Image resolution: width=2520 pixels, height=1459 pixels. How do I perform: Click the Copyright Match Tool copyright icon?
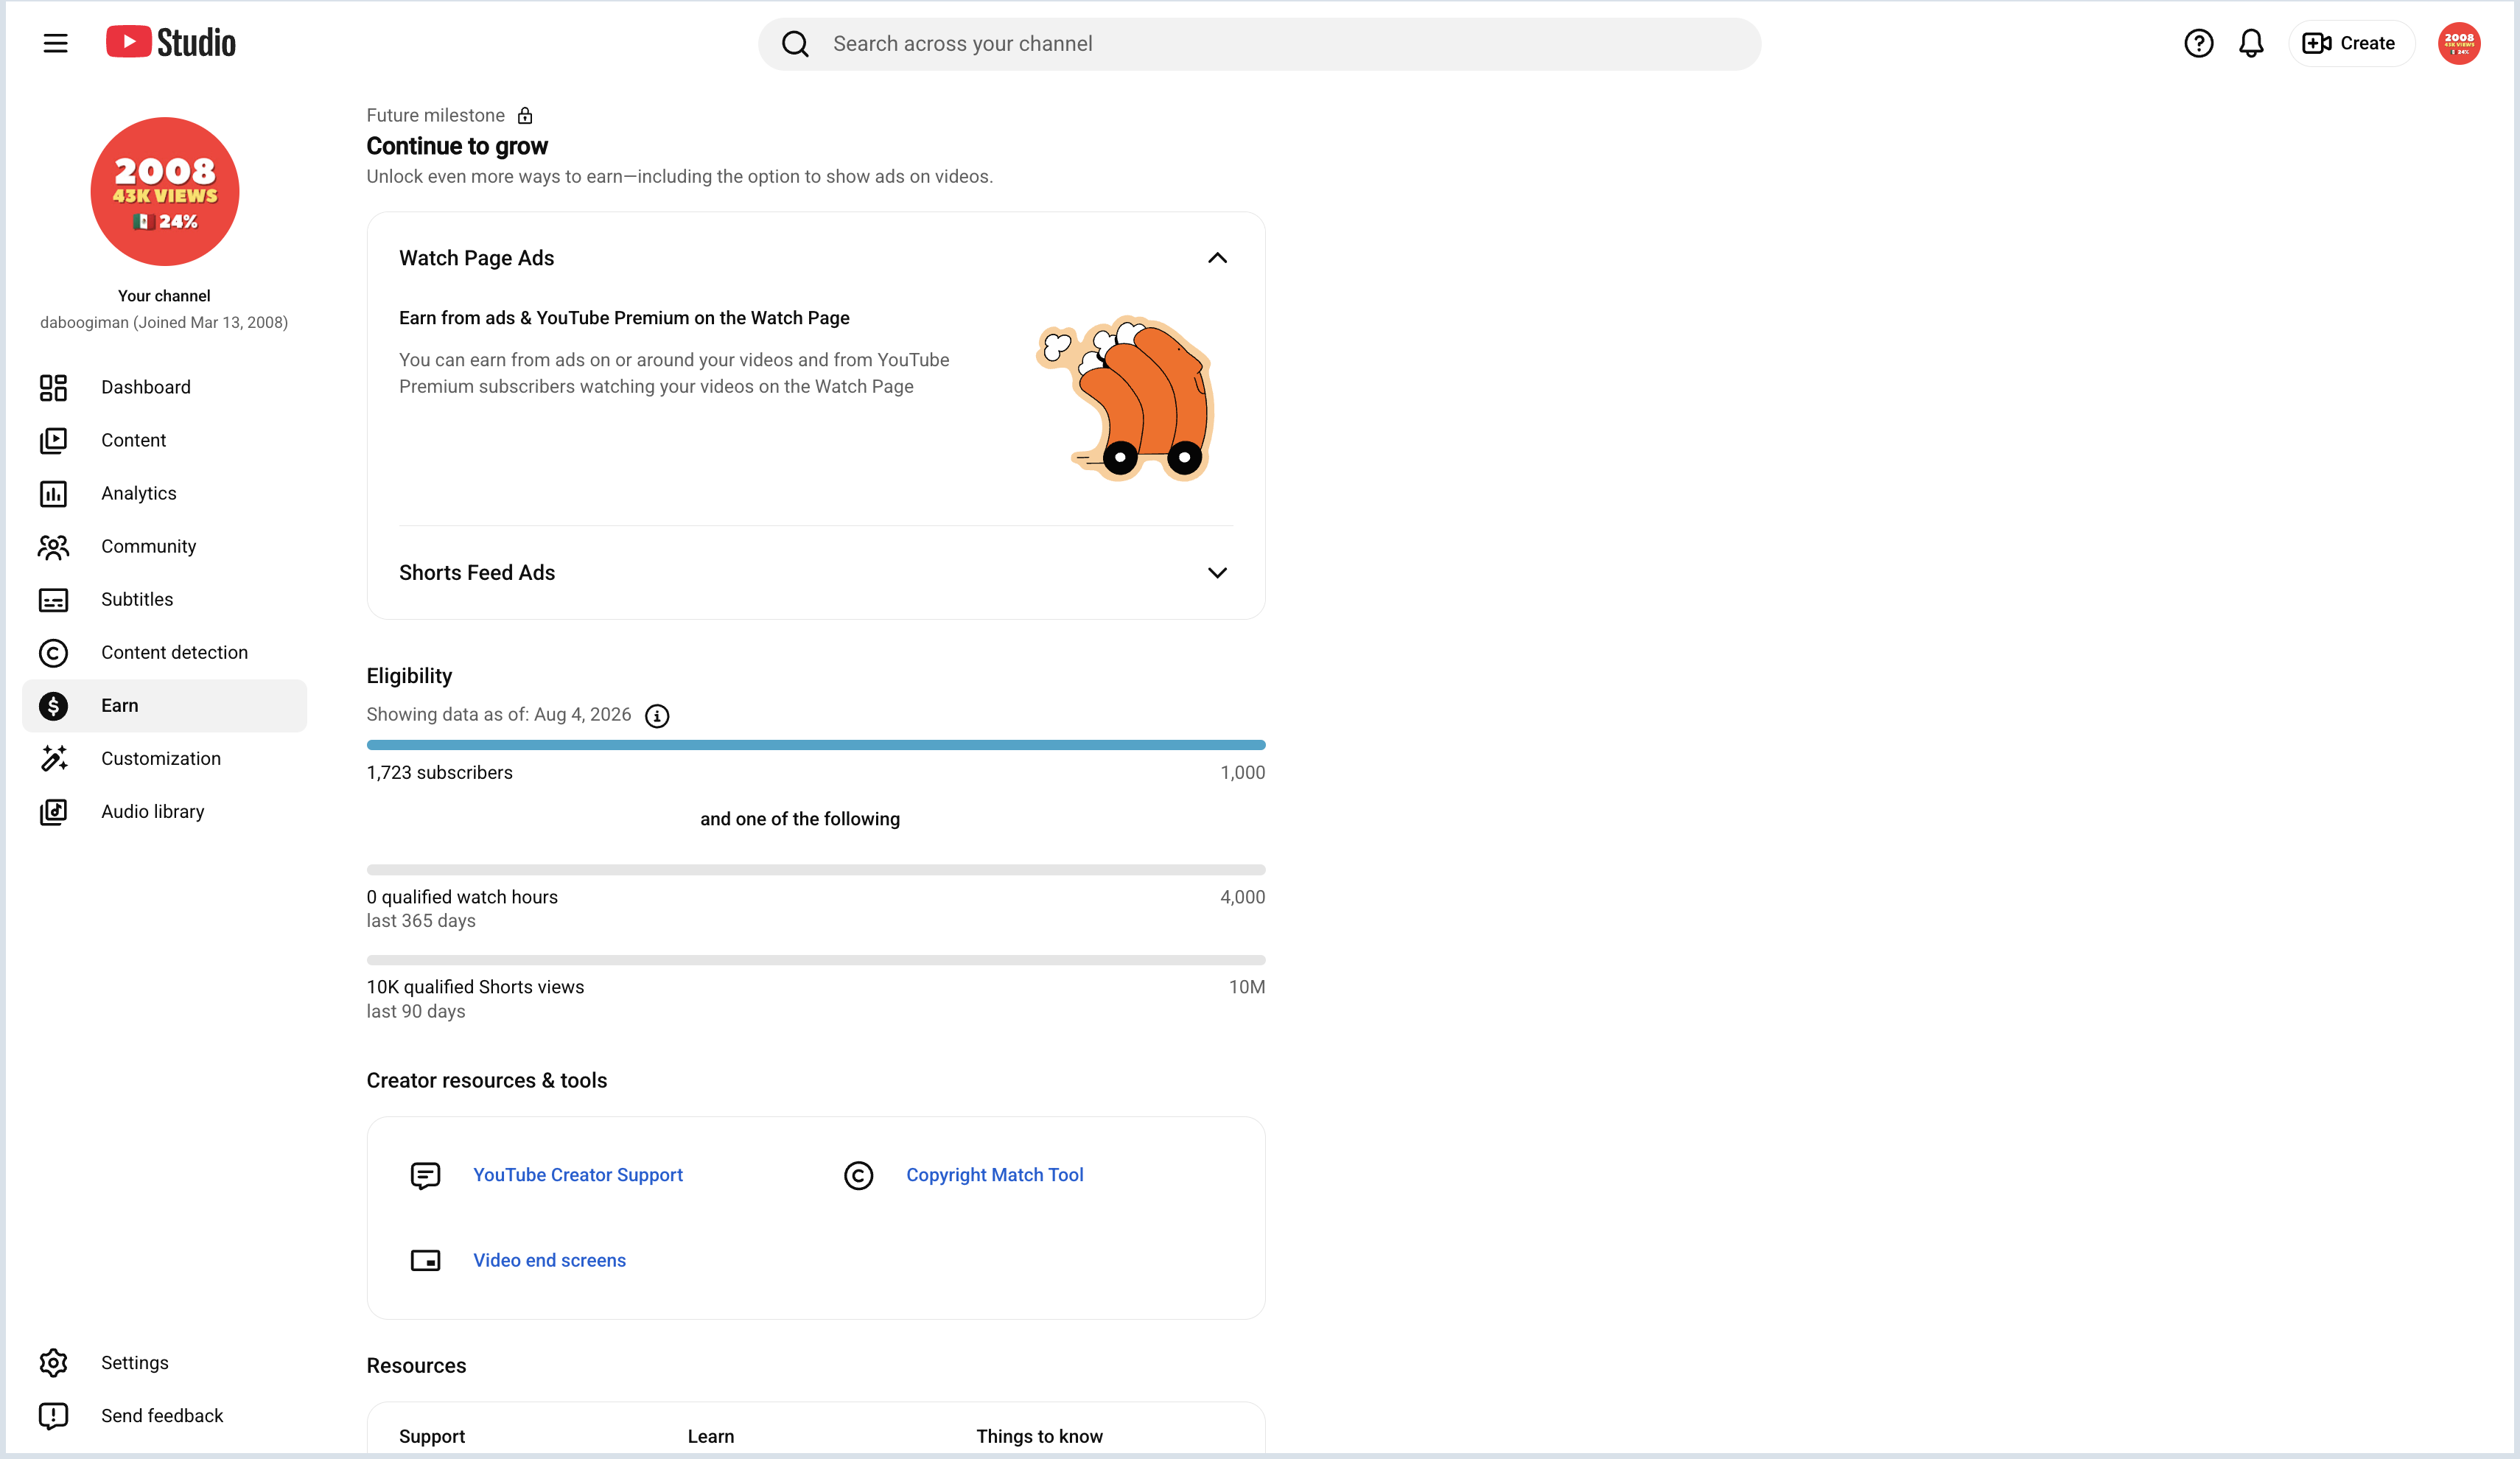858,1176
